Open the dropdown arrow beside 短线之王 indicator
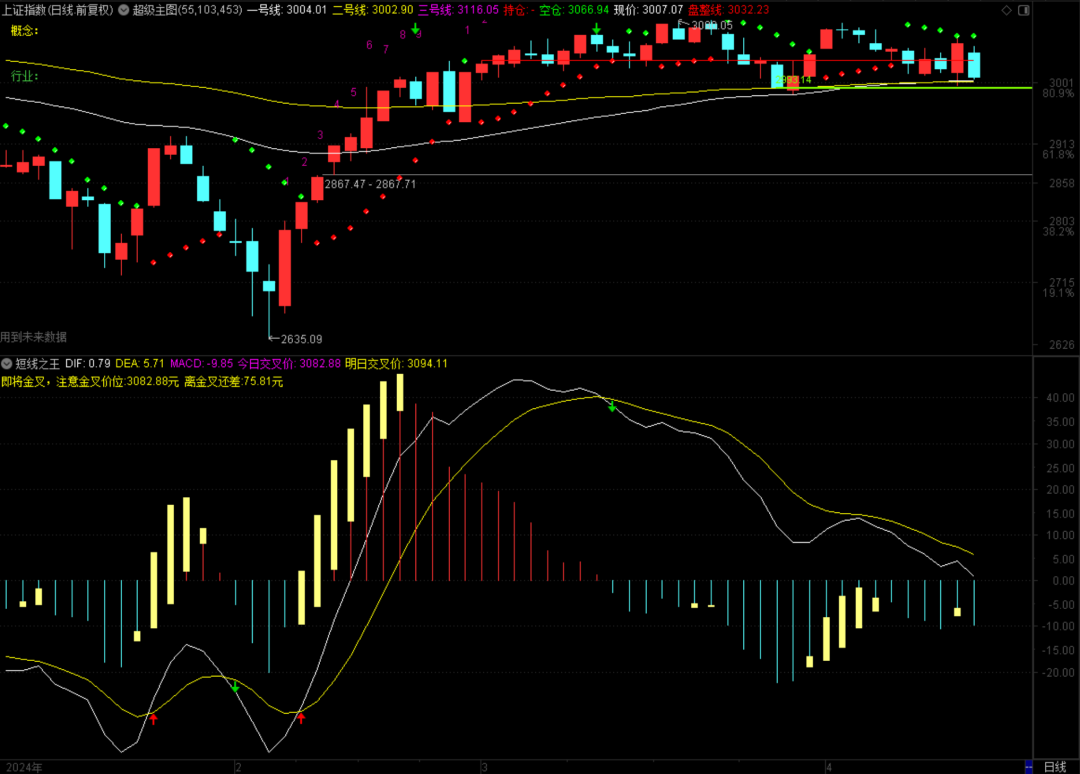Image resolution: width=1080 pixels, height=774 pixels. click(7, 364)
